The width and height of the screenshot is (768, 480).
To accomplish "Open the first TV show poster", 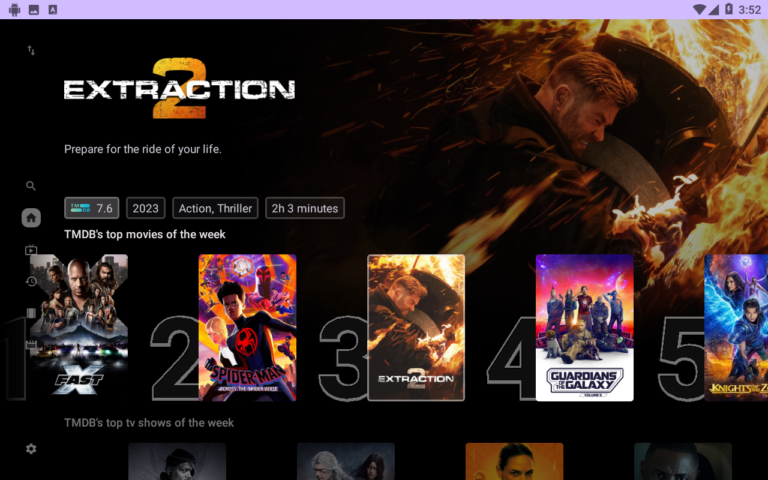I will pyautogui.click(x=177, y=461).
